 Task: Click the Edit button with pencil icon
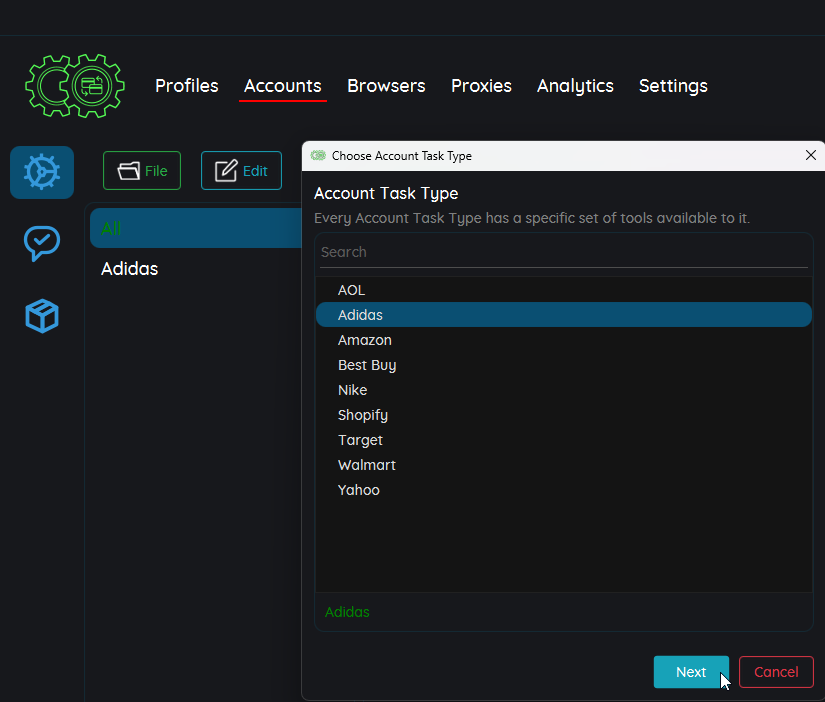tap(241, 171)
